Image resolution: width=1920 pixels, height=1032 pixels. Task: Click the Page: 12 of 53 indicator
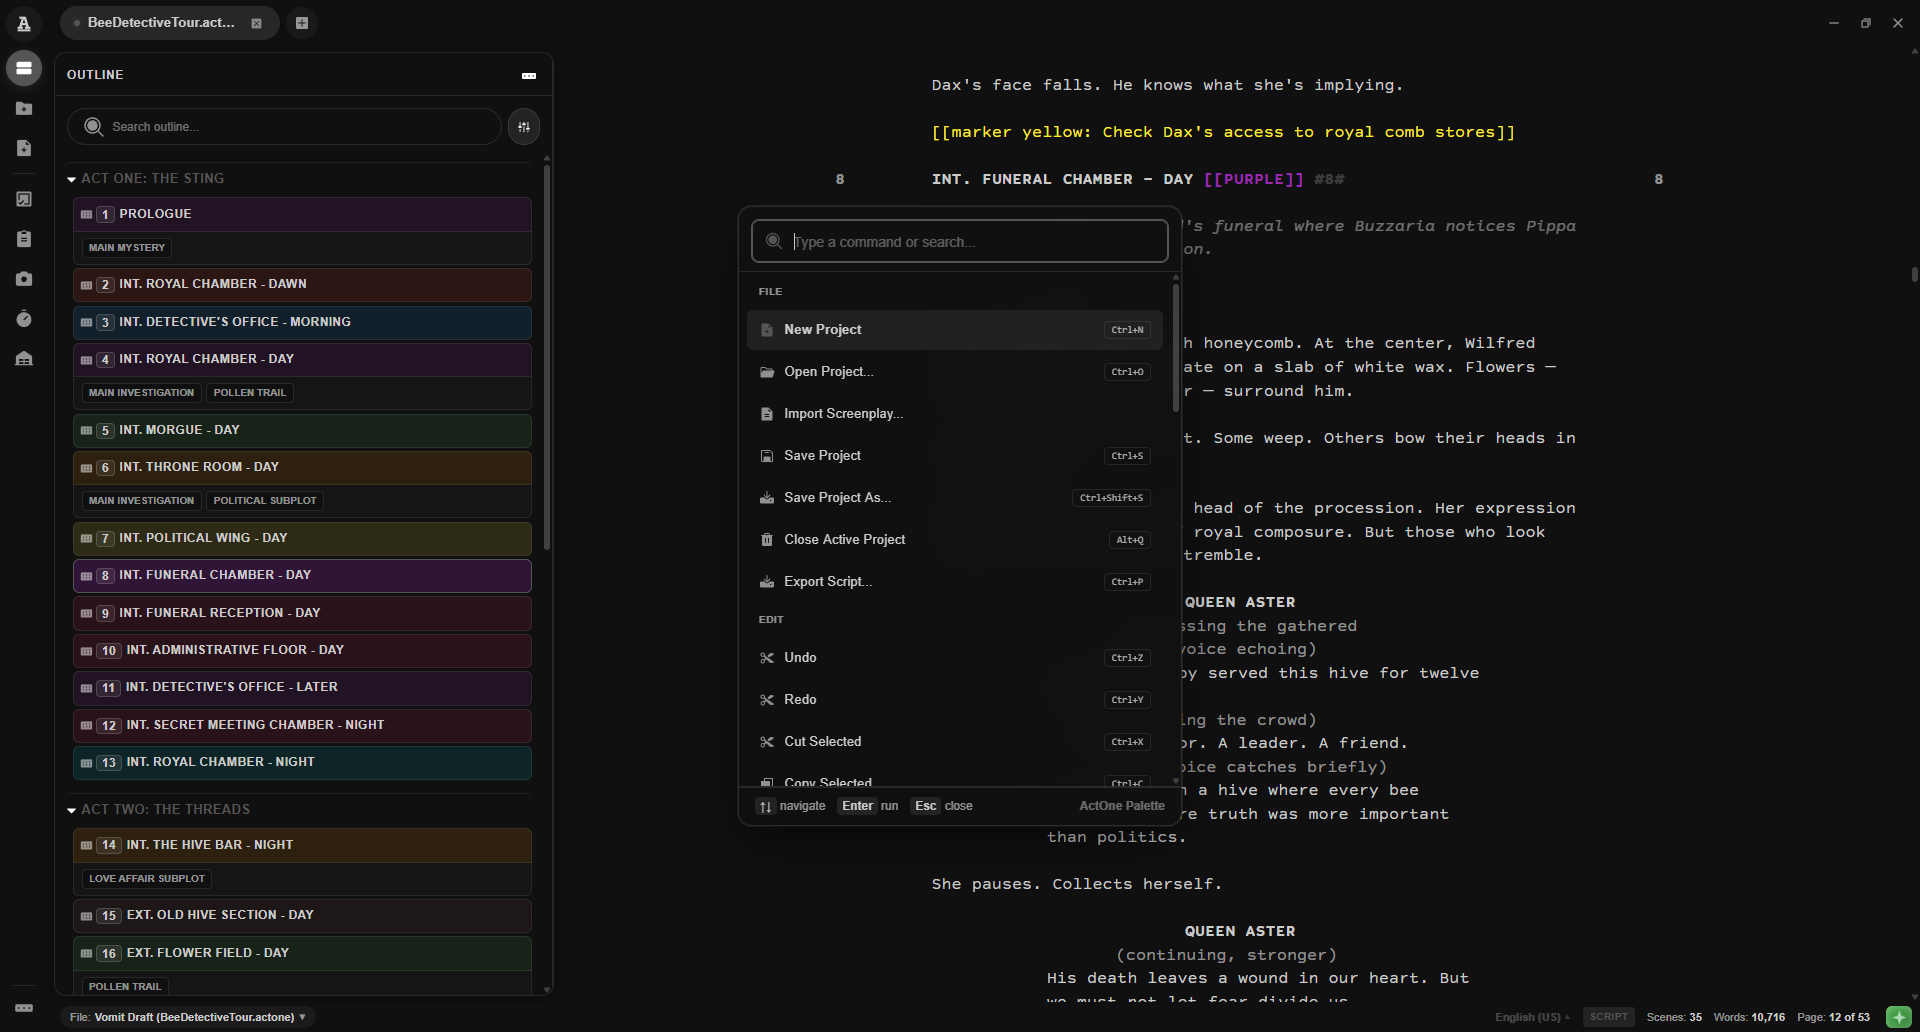click(x=1833, y=1017)
